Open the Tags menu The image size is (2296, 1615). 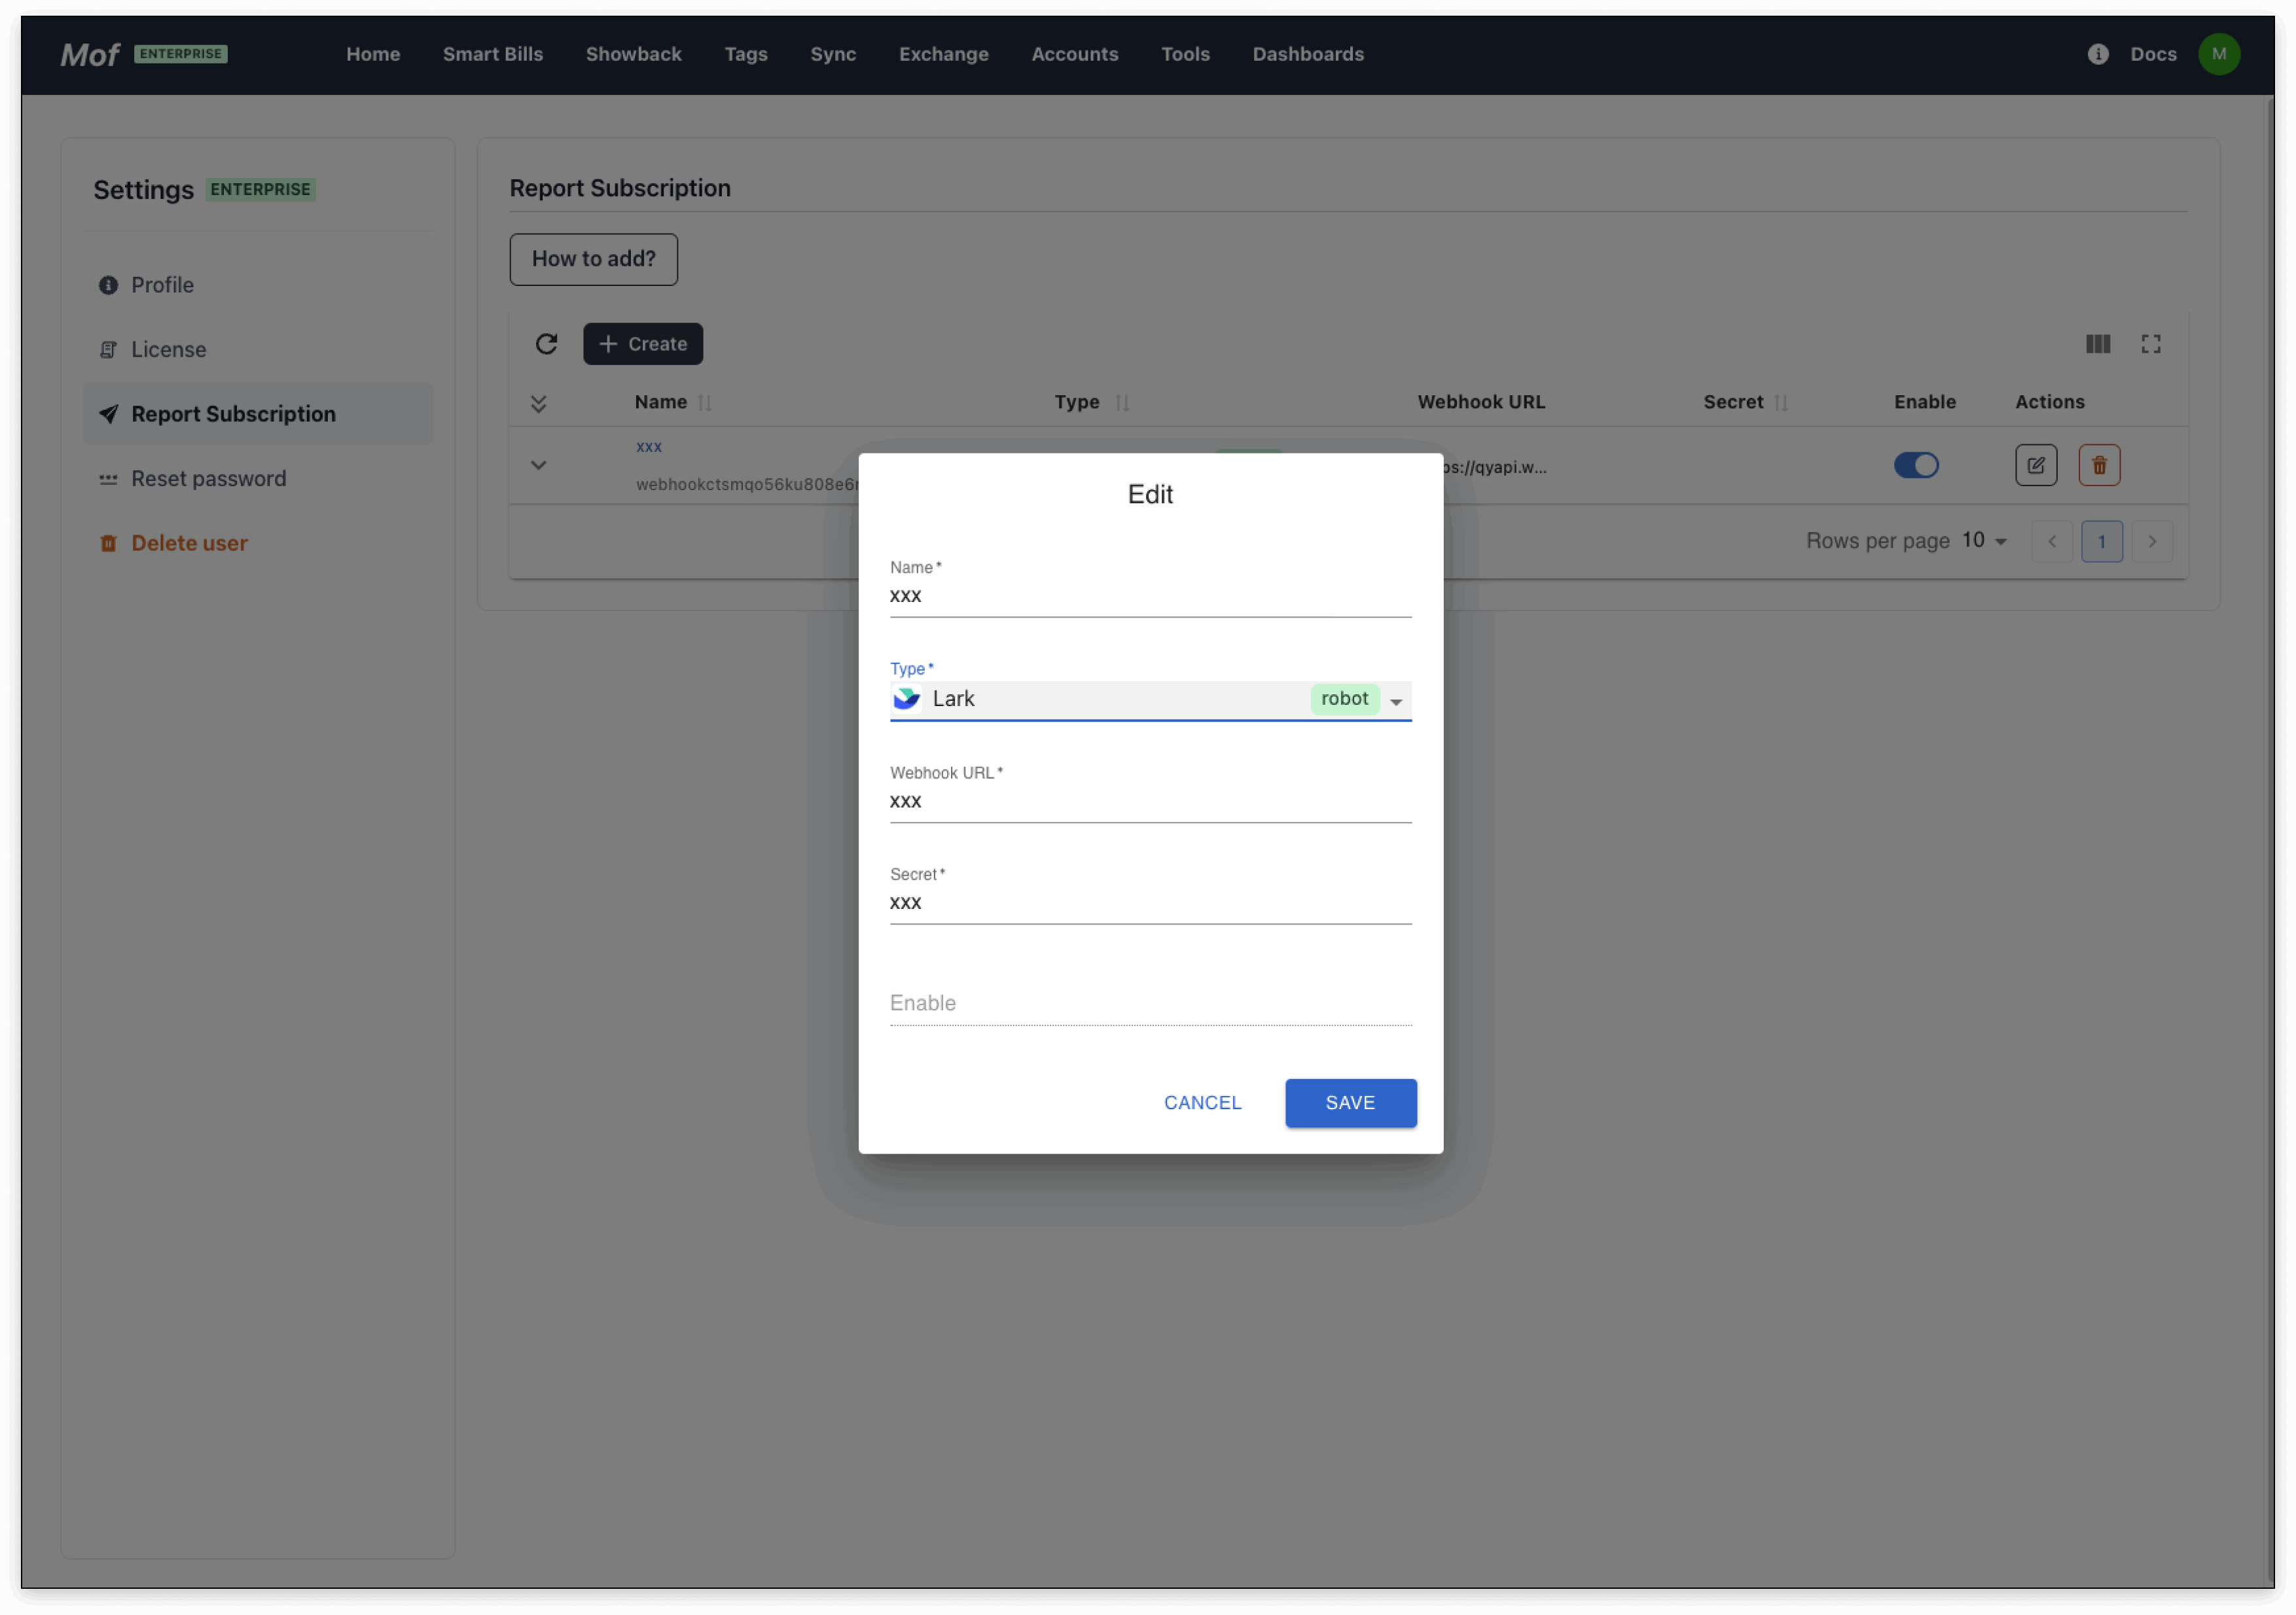click(746, 54)
